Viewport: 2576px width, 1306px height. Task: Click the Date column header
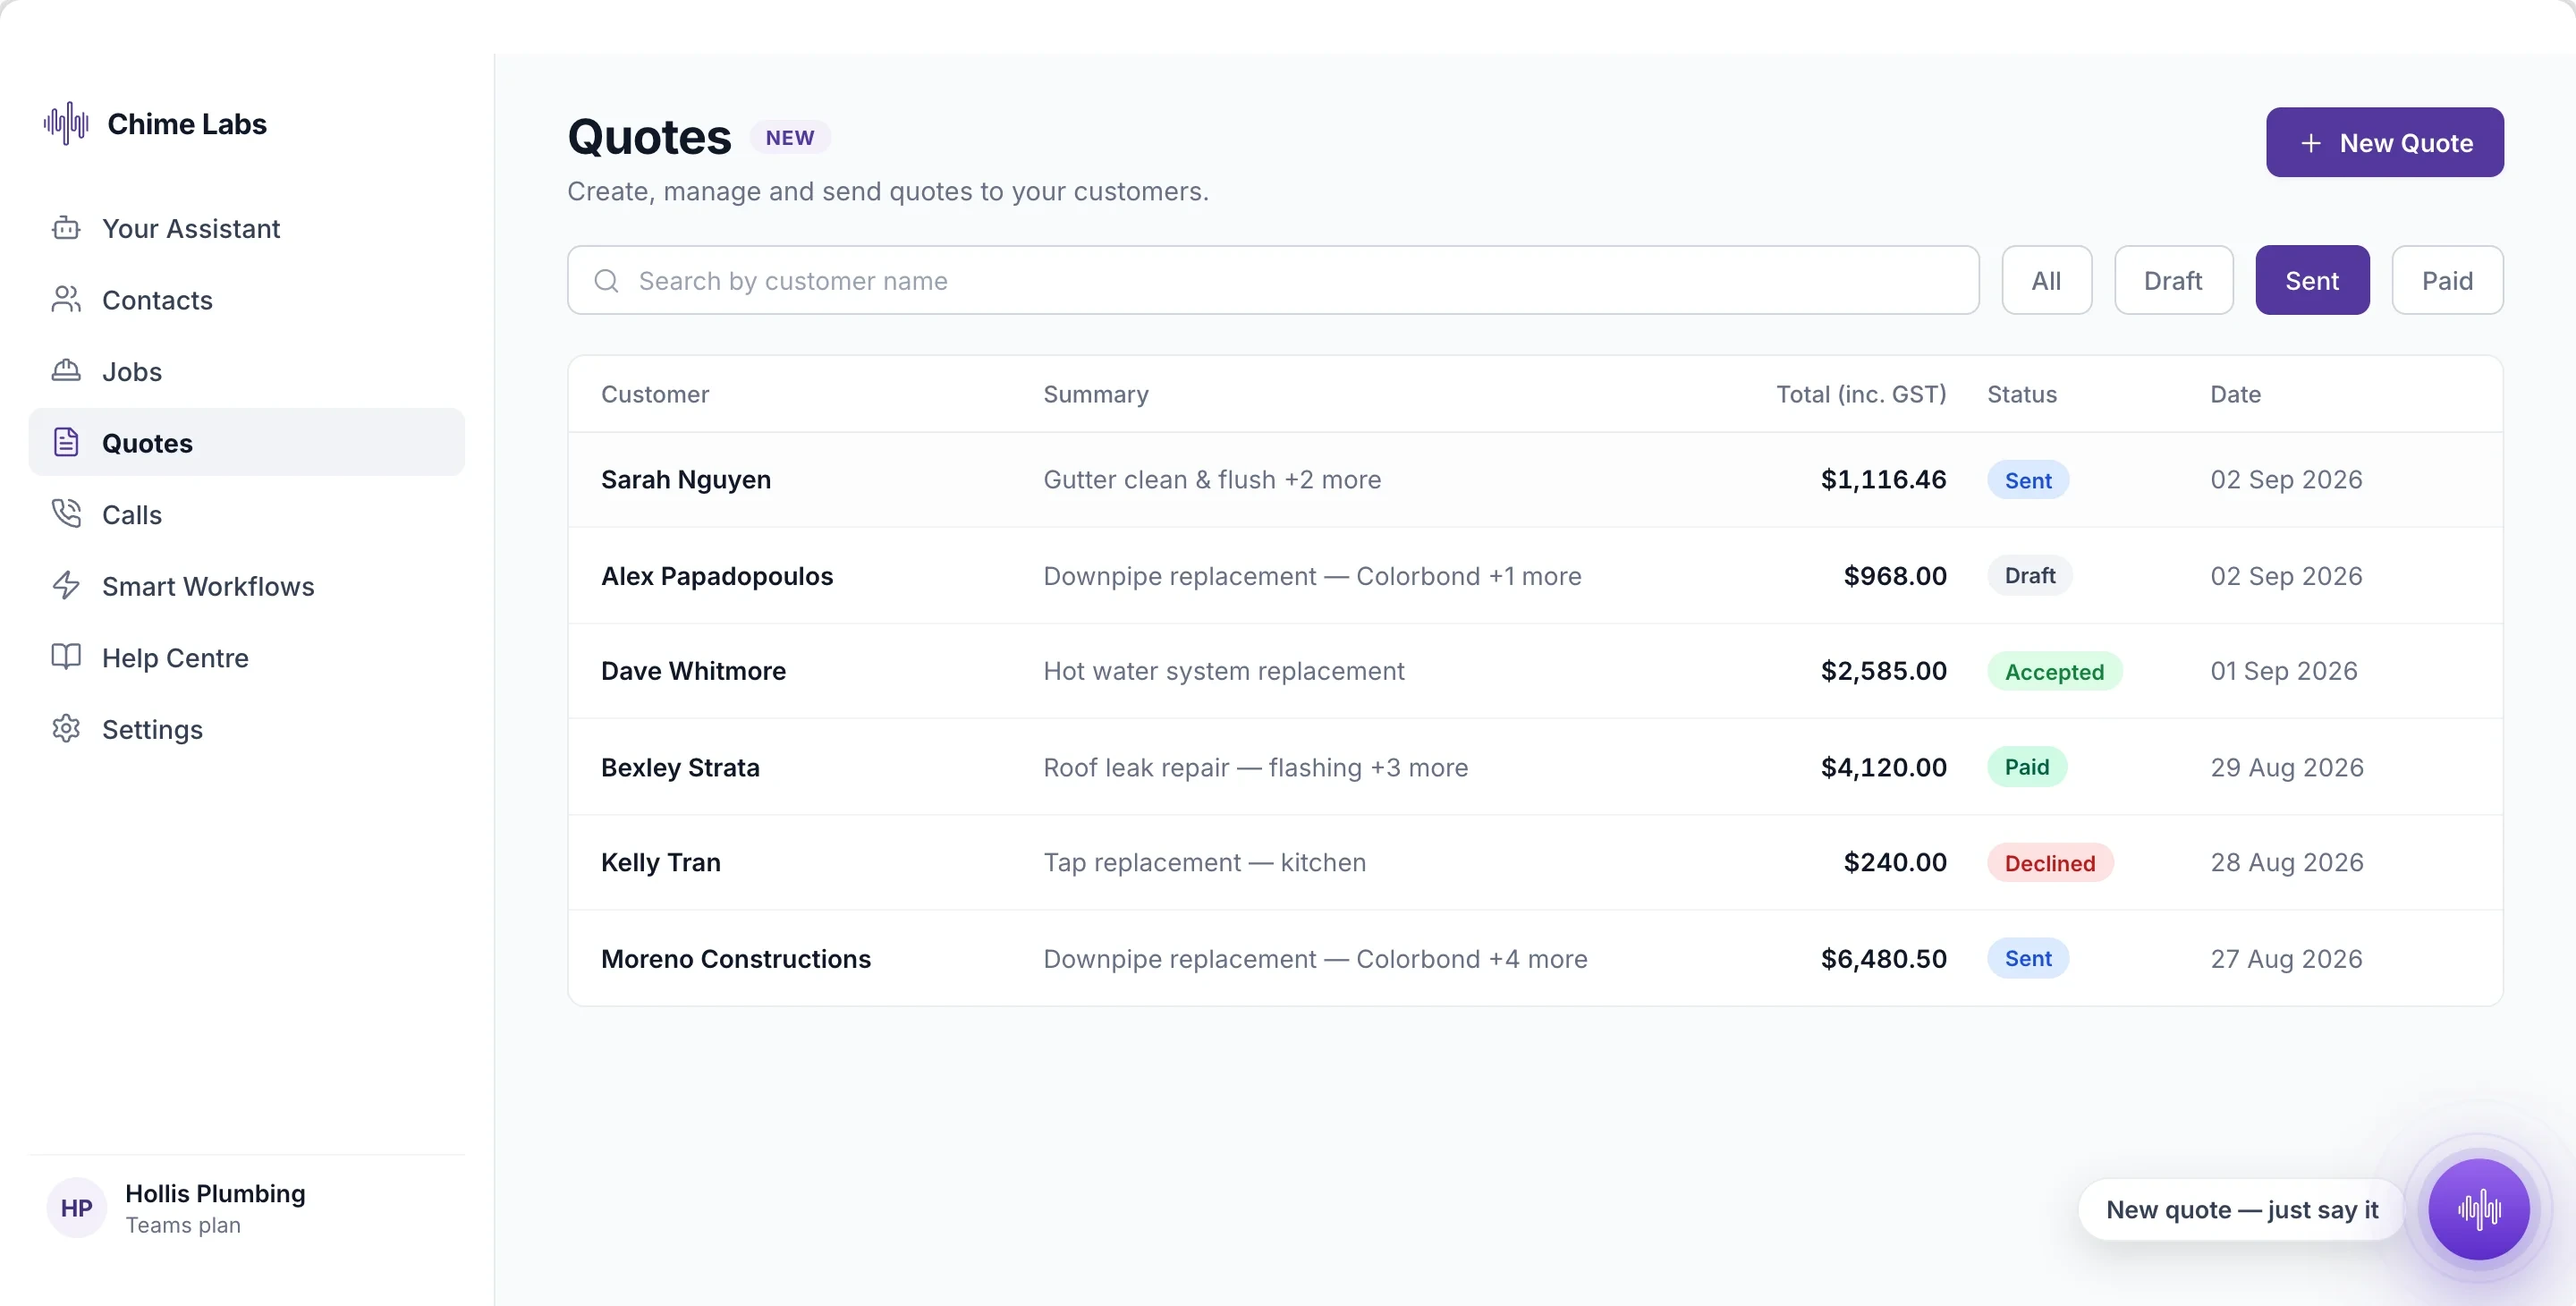pyautogui.click(x=2235, y=394)
